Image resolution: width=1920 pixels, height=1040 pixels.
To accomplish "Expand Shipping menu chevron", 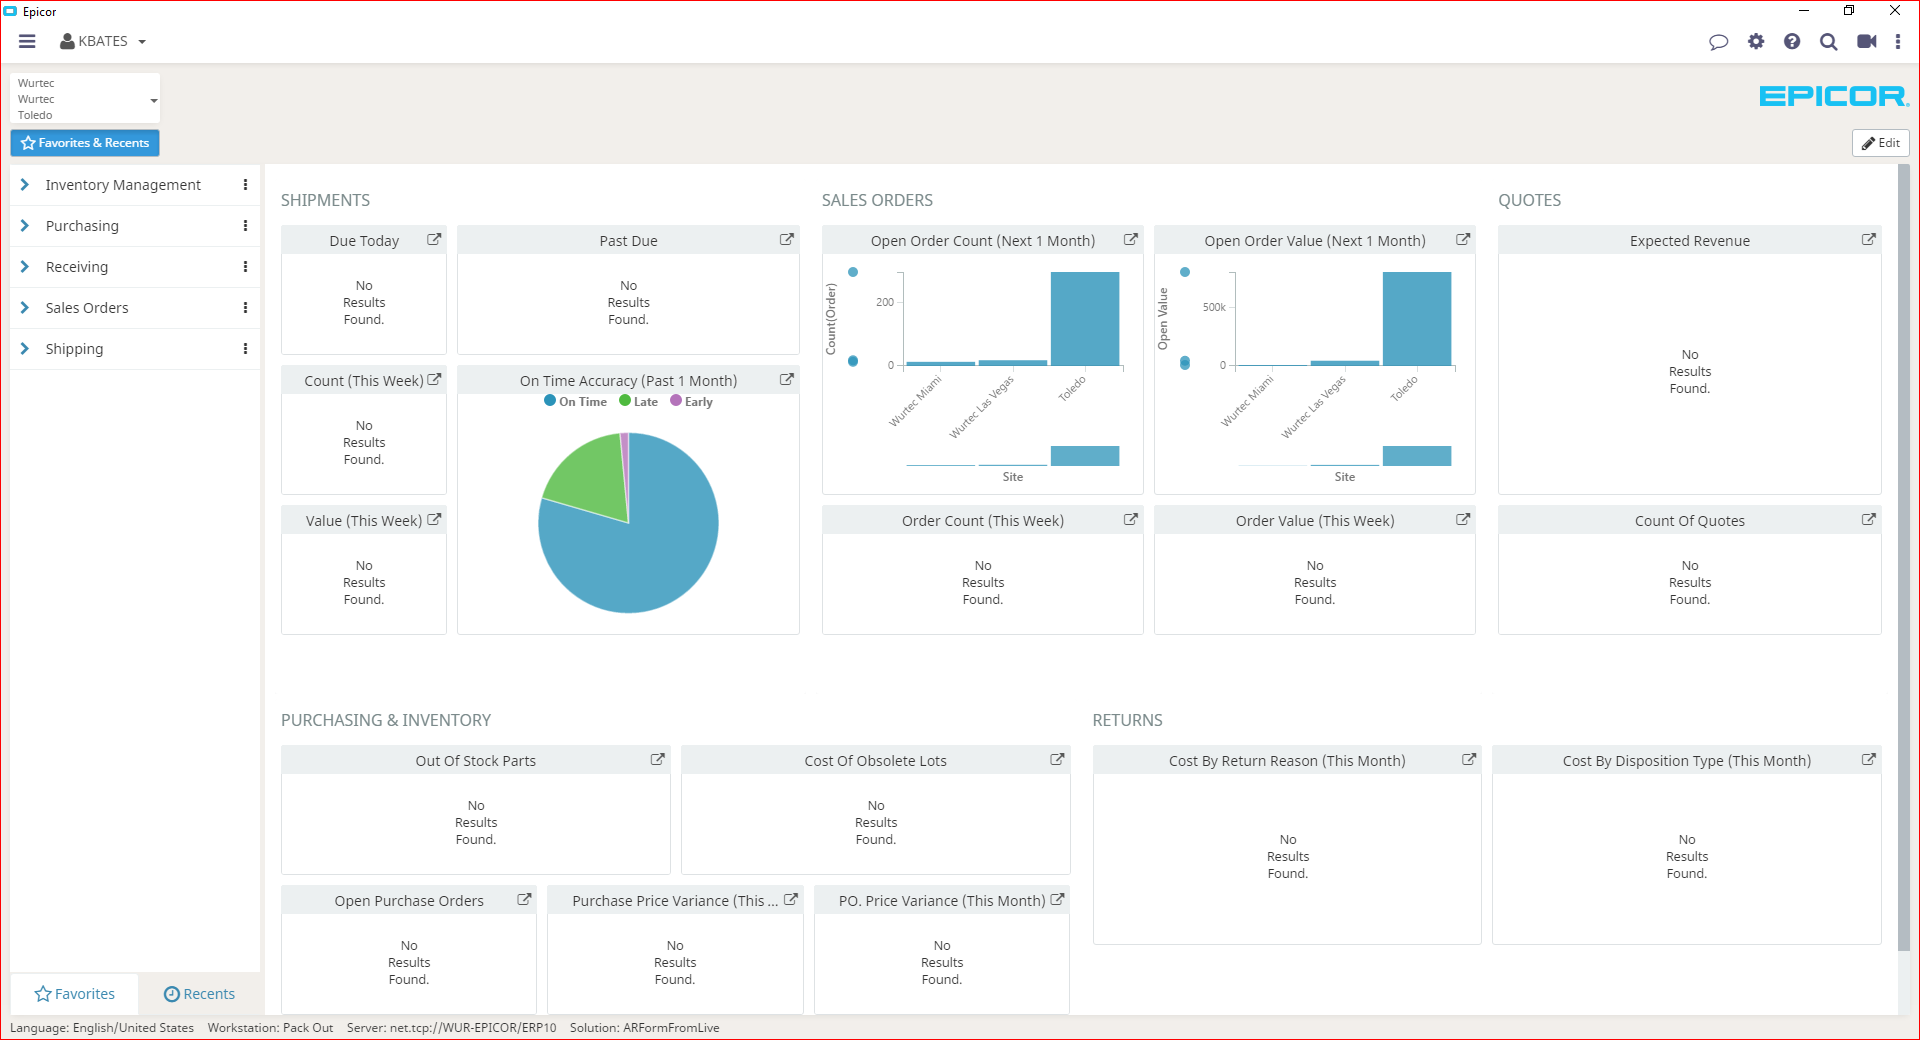I will 25,349.
